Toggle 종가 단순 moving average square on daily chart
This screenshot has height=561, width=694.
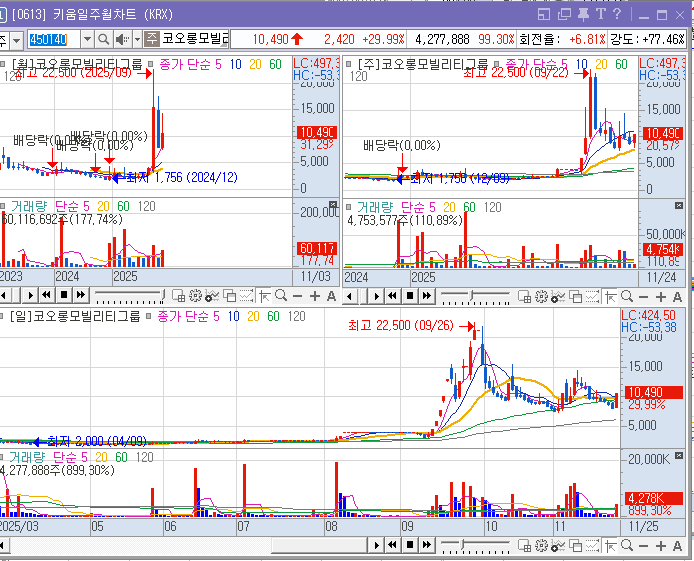point(149,316)
